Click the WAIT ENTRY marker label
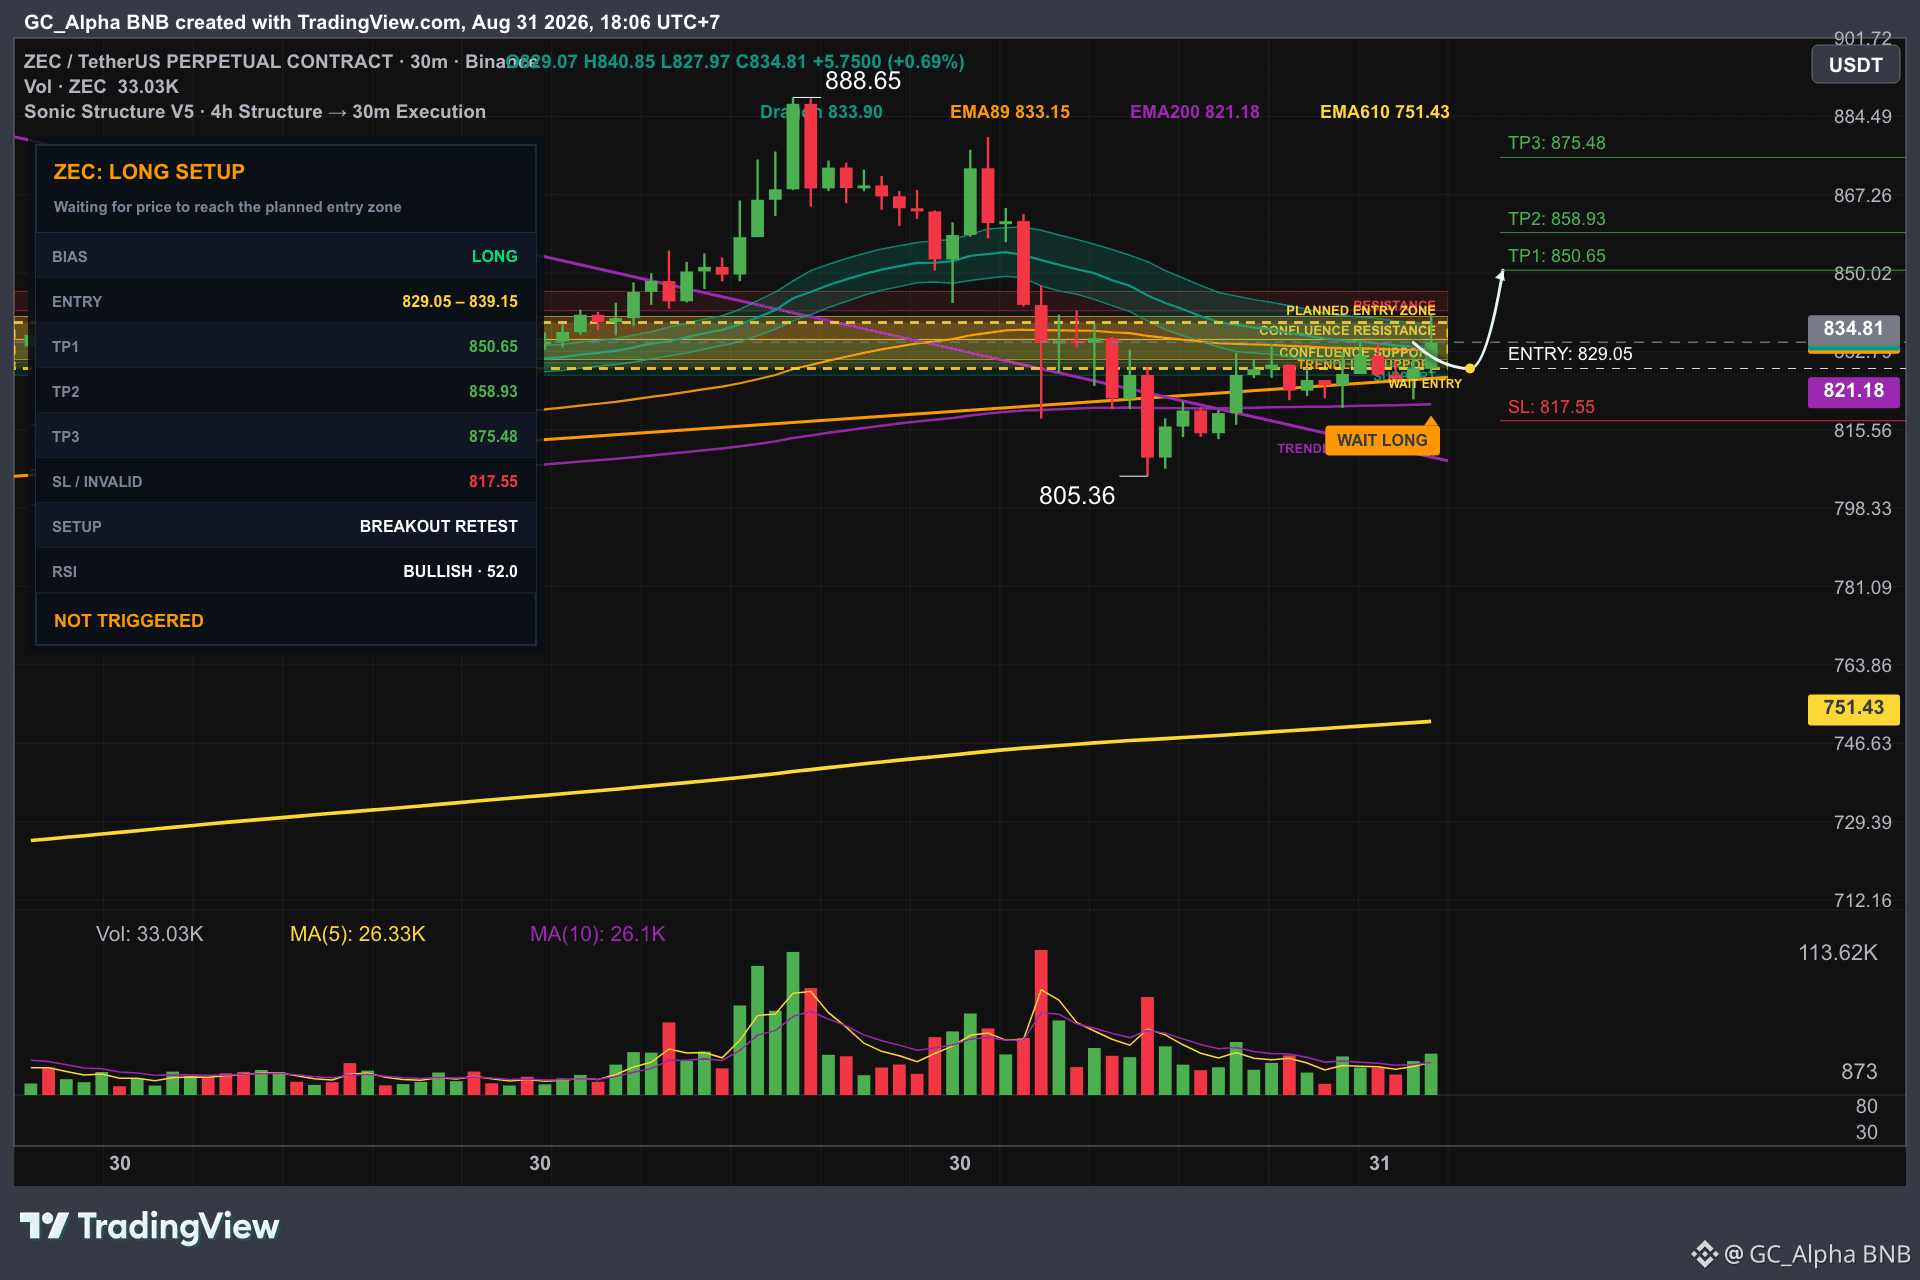1920x1280 pixels. [x=1425, y=384]
